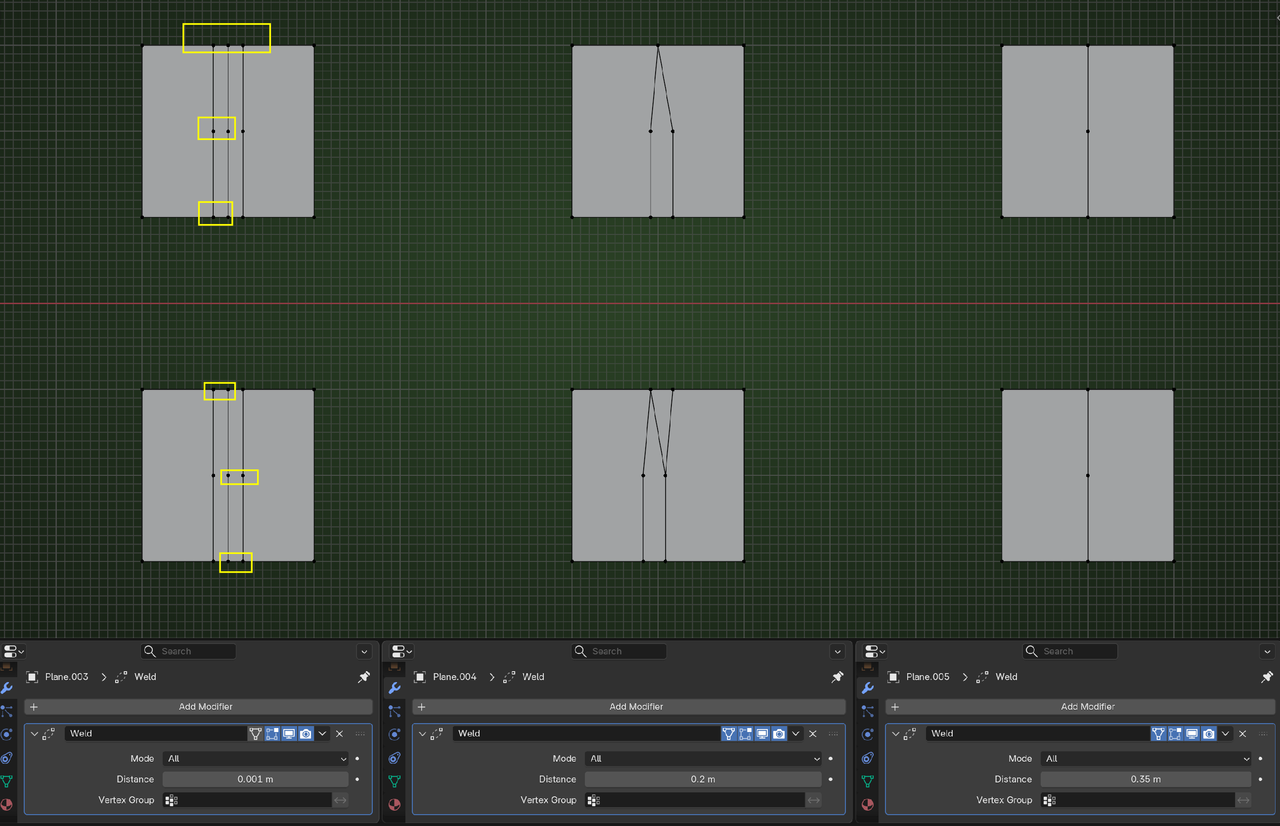Screen dimensions: 1280x826
Task: Open Particle properties in the middle panel
Action: click(x=394, y=711)
